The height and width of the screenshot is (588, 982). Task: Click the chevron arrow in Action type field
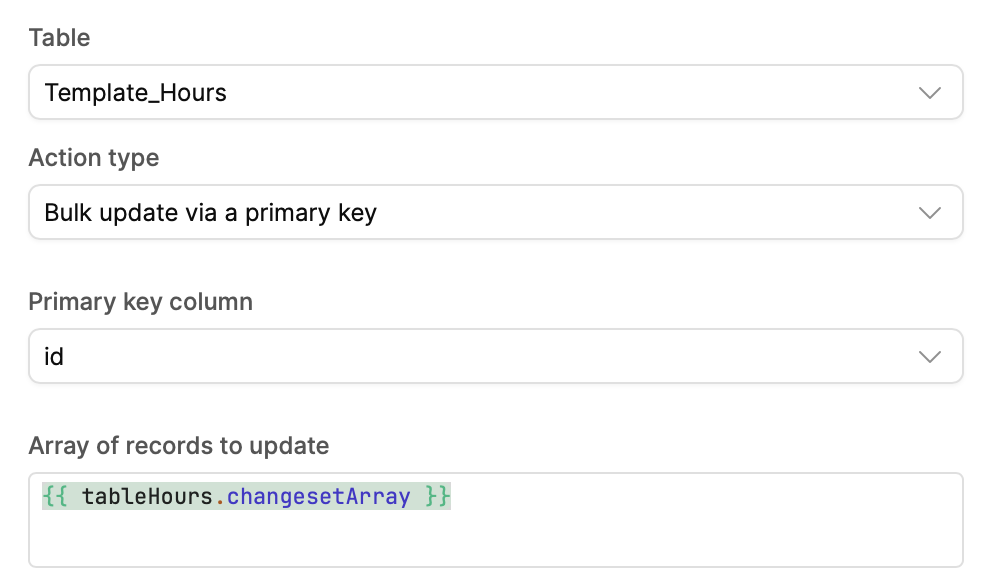[x=929, y=212]
